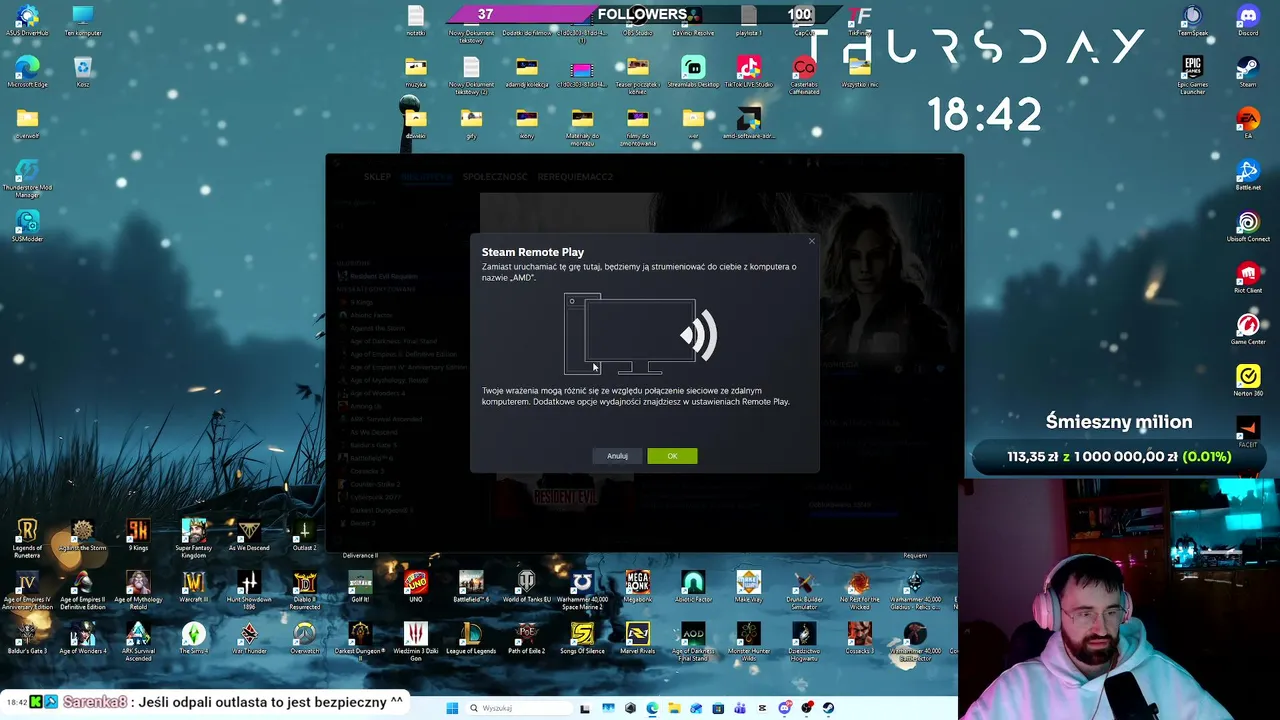
Task: Open the Thunderstore Mod Manager desktop icon
Action: (x=27, y=177)
